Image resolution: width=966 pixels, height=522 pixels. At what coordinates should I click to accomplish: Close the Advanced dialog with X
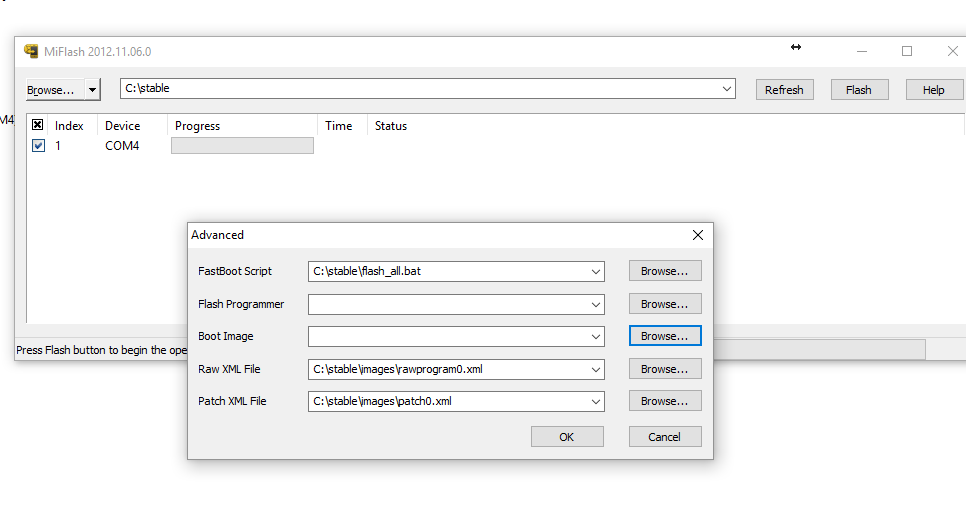698,235
